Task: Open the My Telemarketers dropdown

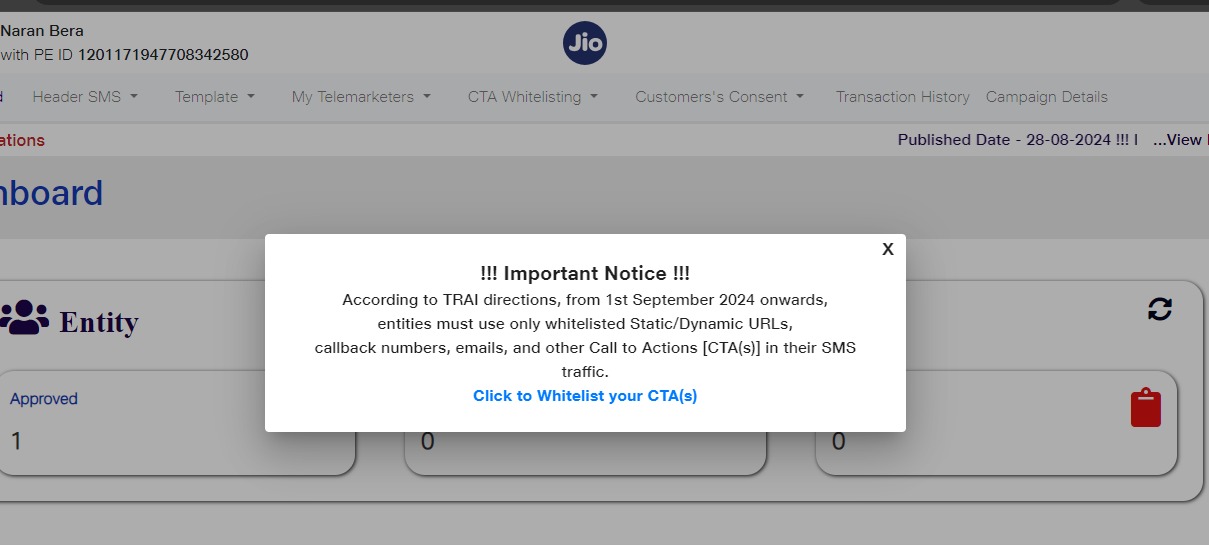Action: tap(361, 97)
